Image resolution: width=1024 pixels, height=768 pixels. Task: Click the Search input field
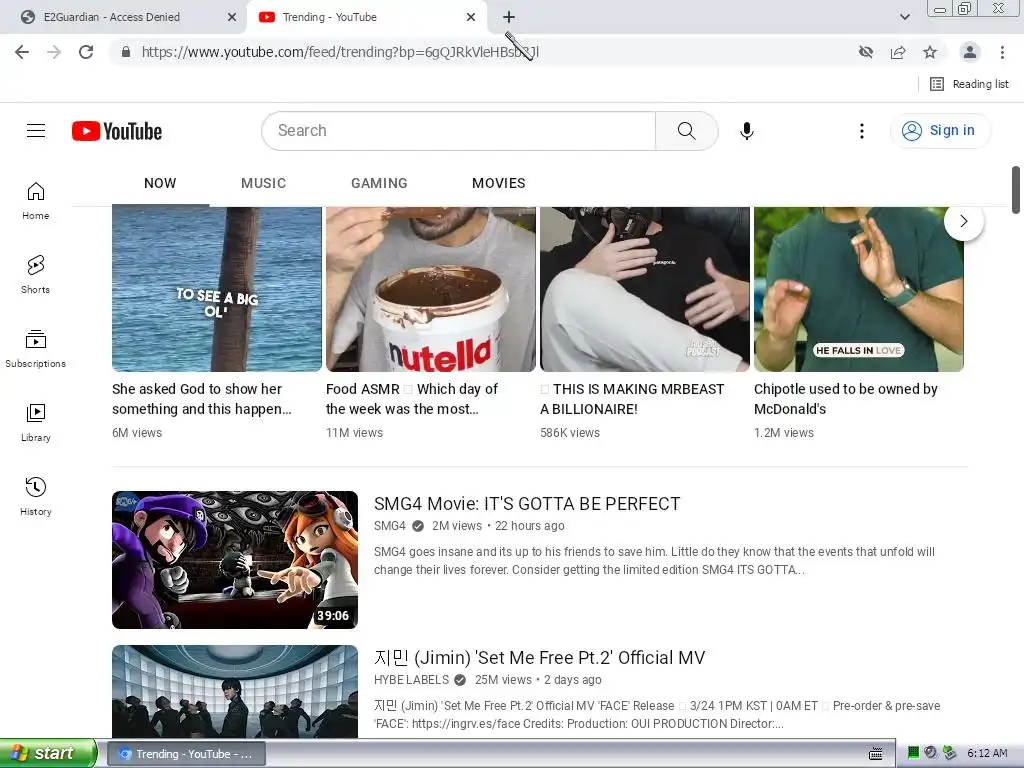pyautogui.click(x=458, y=131)
